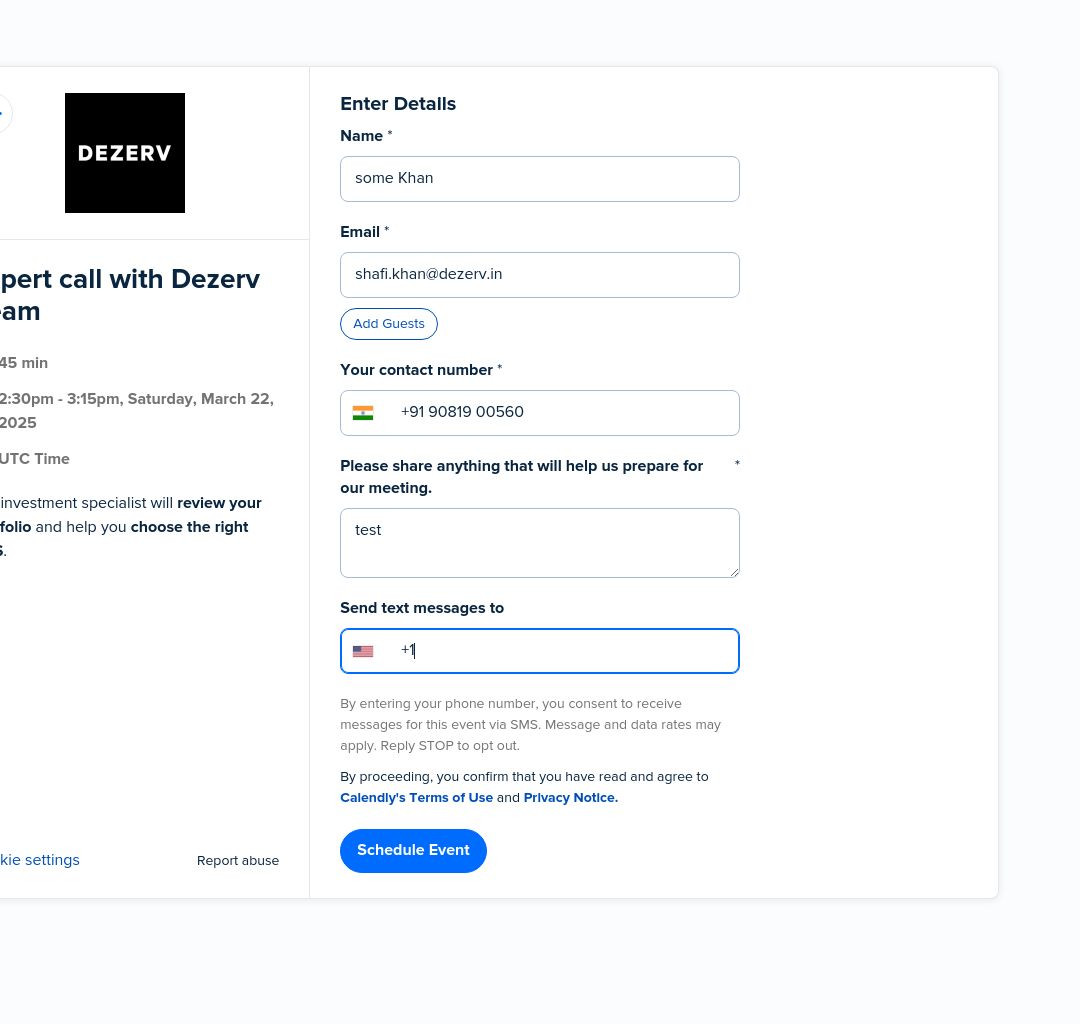Select the Email field with shafi.khan@dezerv.in
The image size is (1080, 1024).
pos(540,275)
